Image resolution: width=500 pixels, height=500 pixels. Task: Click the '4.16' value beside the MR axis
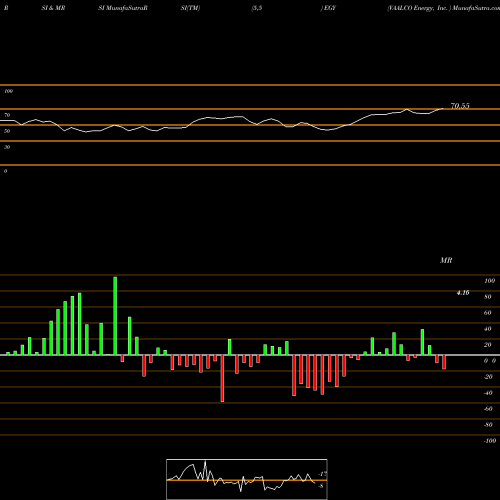[463, 293]
